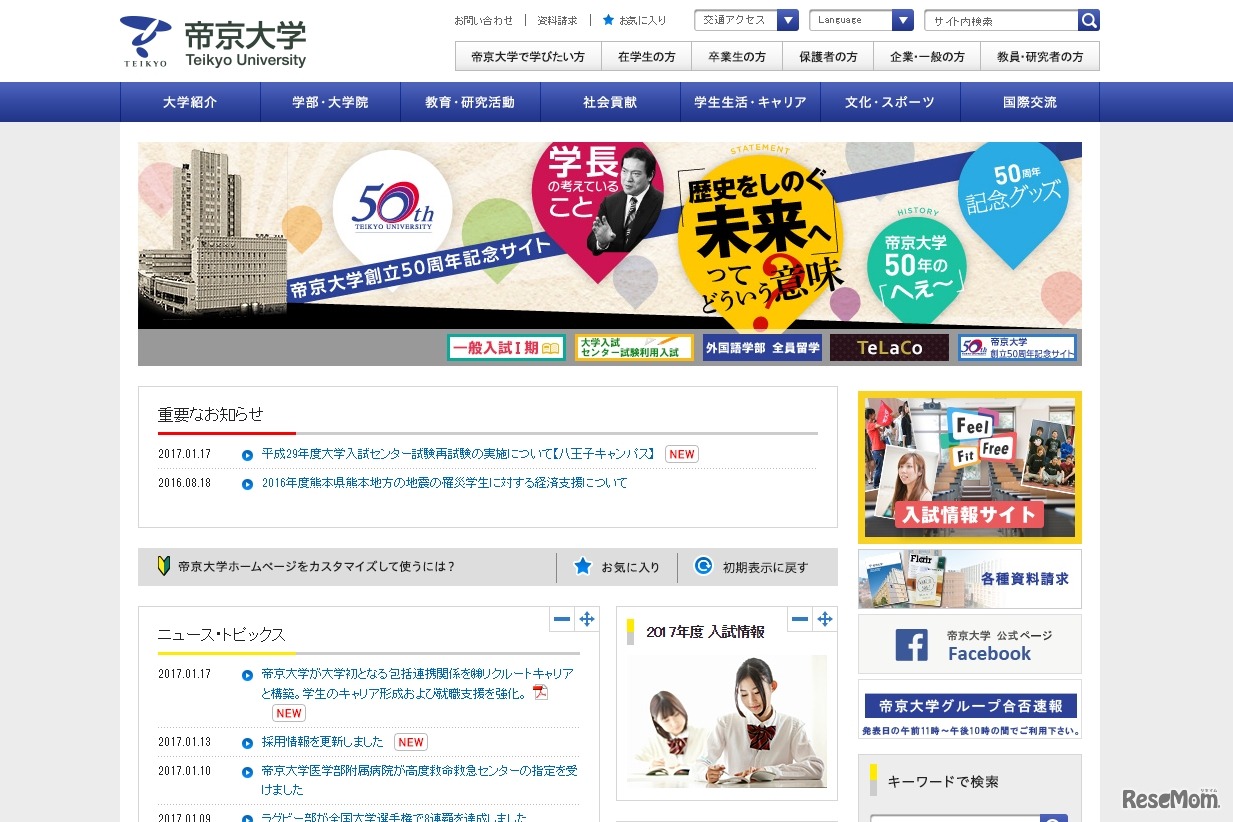Click the Facebook logo icon
Image resolution: width=1233 pixels, height=822 pixels.
(911, 644)
